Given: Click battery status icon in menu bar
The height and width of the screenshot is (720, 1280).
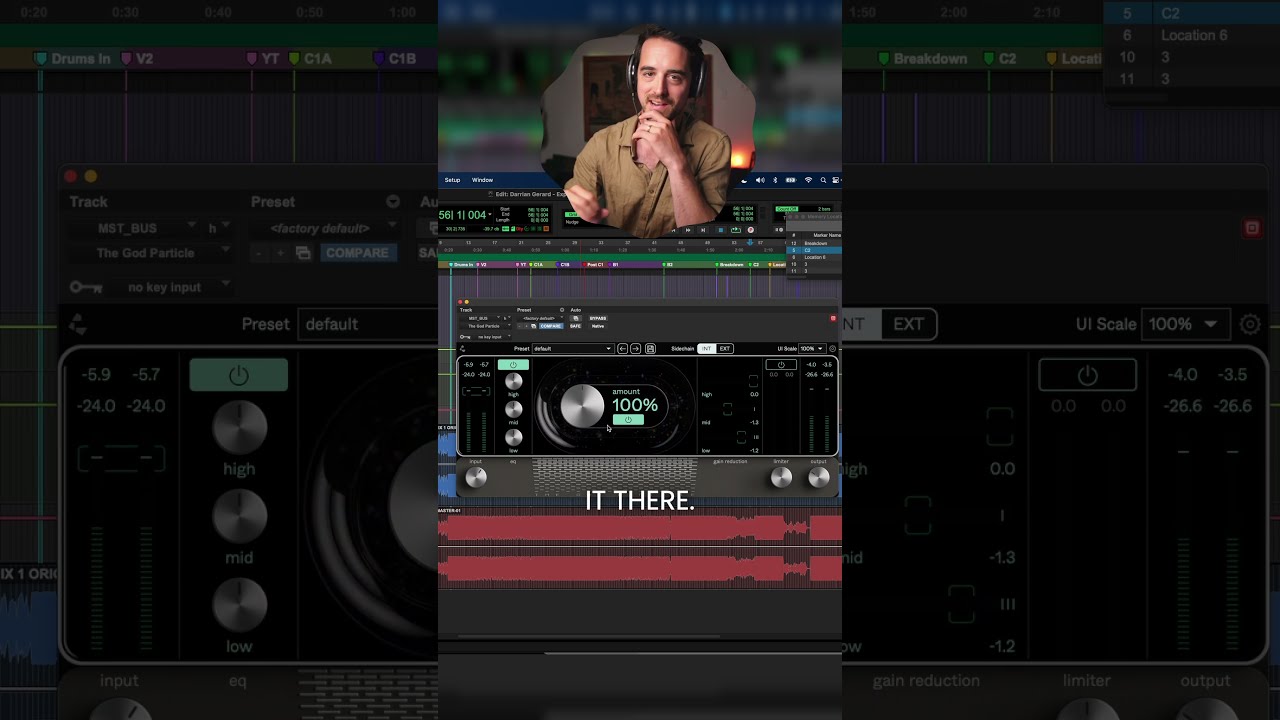Looking at the screenshot, I should tap(791, 180).
